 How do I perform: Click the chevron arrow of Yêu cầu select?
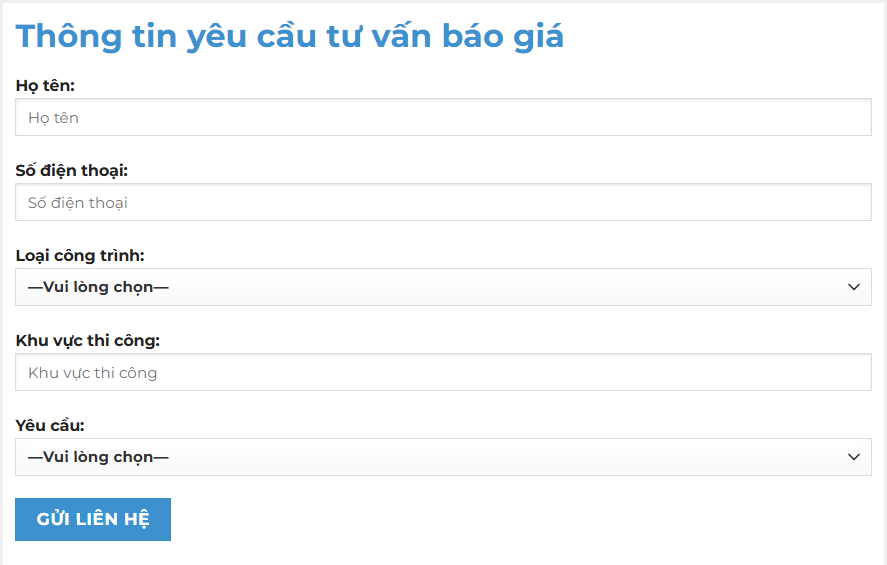(853, 457)
